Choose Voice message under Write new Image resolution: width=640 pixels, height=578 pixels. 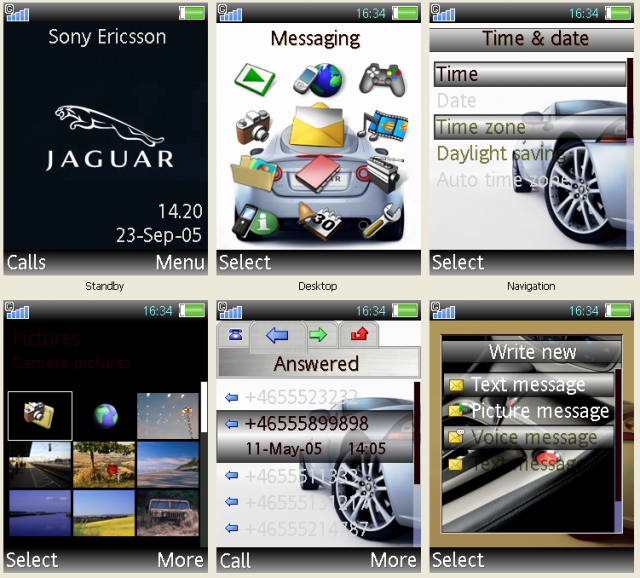click(528, 438)
